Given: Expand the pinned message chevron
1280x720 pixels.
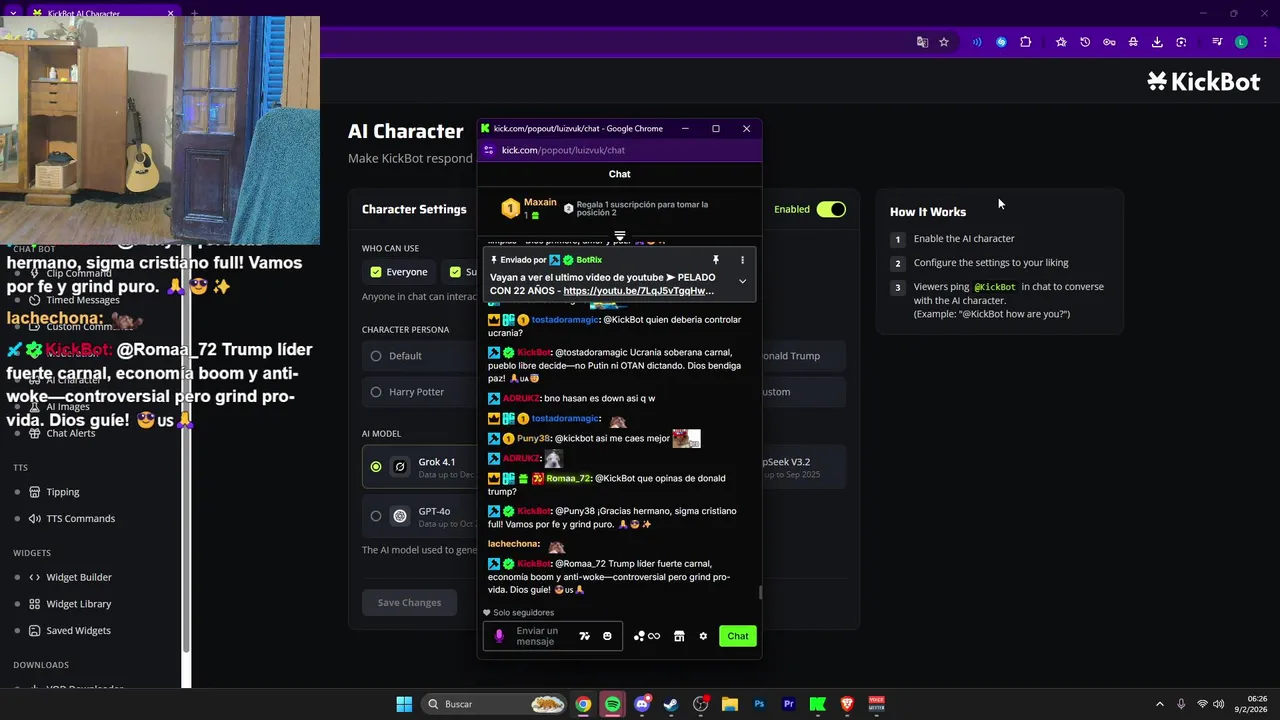Looking at the screenshot, I should [x=742, y=281].
